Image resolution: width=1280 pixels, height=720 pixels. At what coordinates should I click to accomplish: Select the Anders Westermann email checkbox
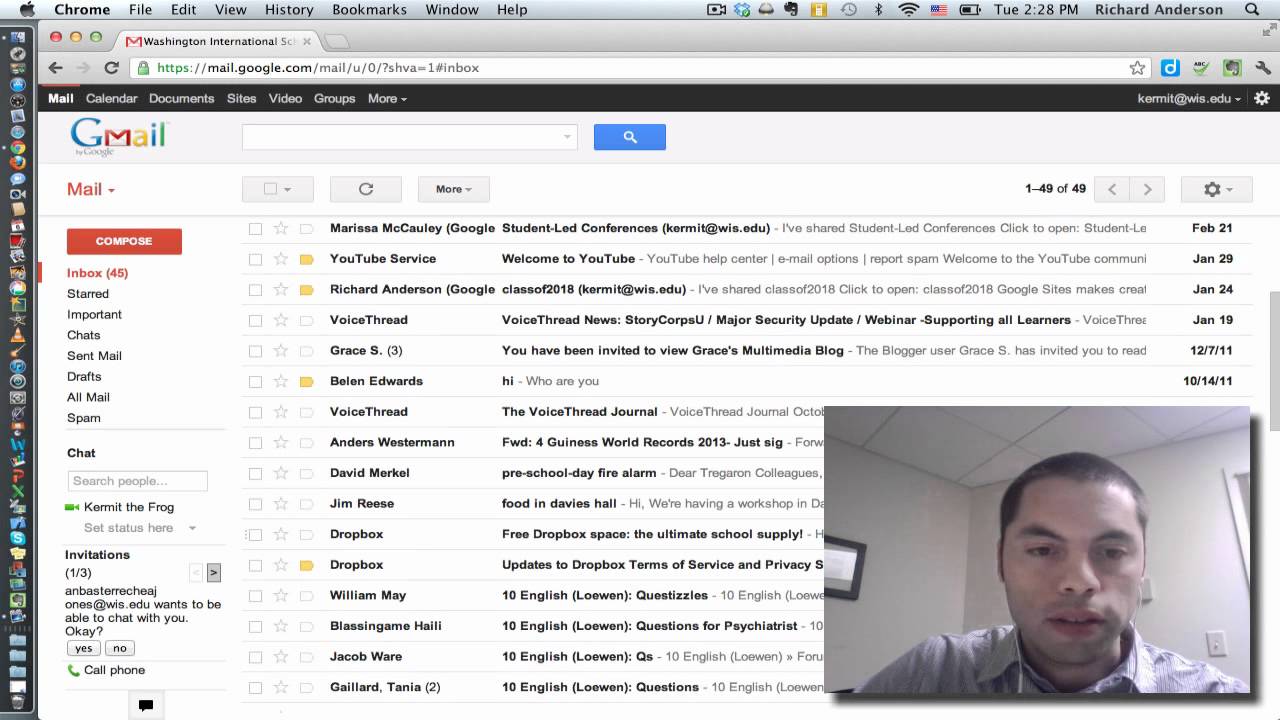point(255,442)
